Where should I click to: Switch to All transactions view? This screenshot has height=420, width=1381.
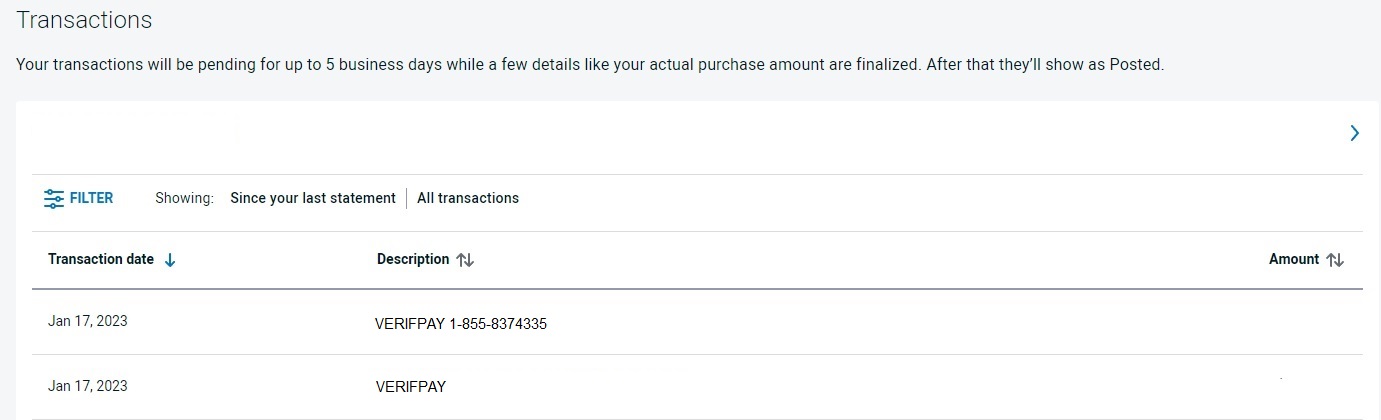[x=468, y=198]
